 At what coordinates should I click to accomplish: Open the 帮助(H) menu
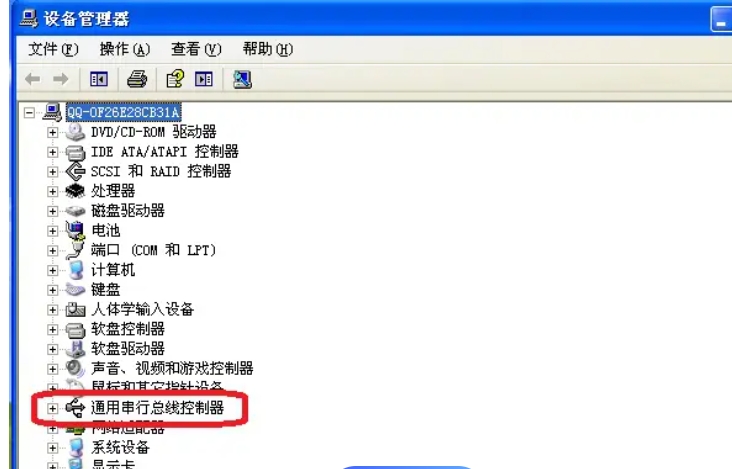(267, 49)
